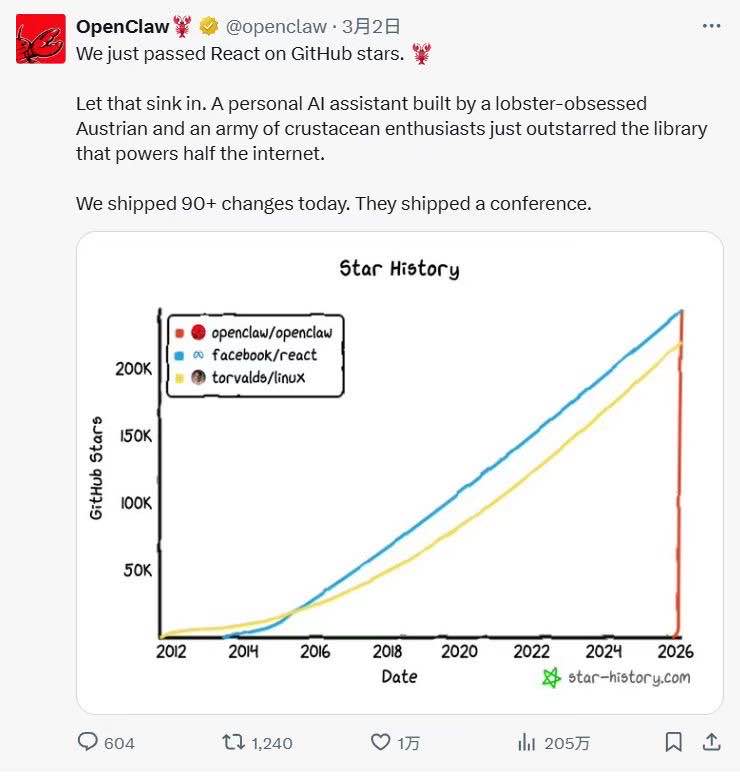Click the gold verified badge
The height and width of the screenshot is (776, 740).
click(209, 27)
